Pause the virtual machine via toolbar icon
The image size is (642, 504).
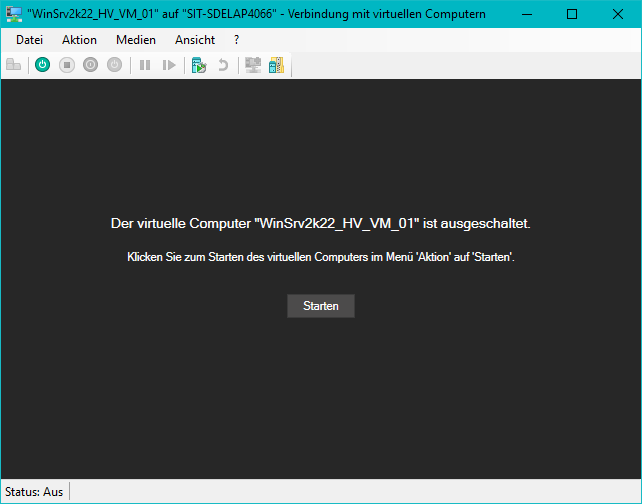[x=145, y=65]
